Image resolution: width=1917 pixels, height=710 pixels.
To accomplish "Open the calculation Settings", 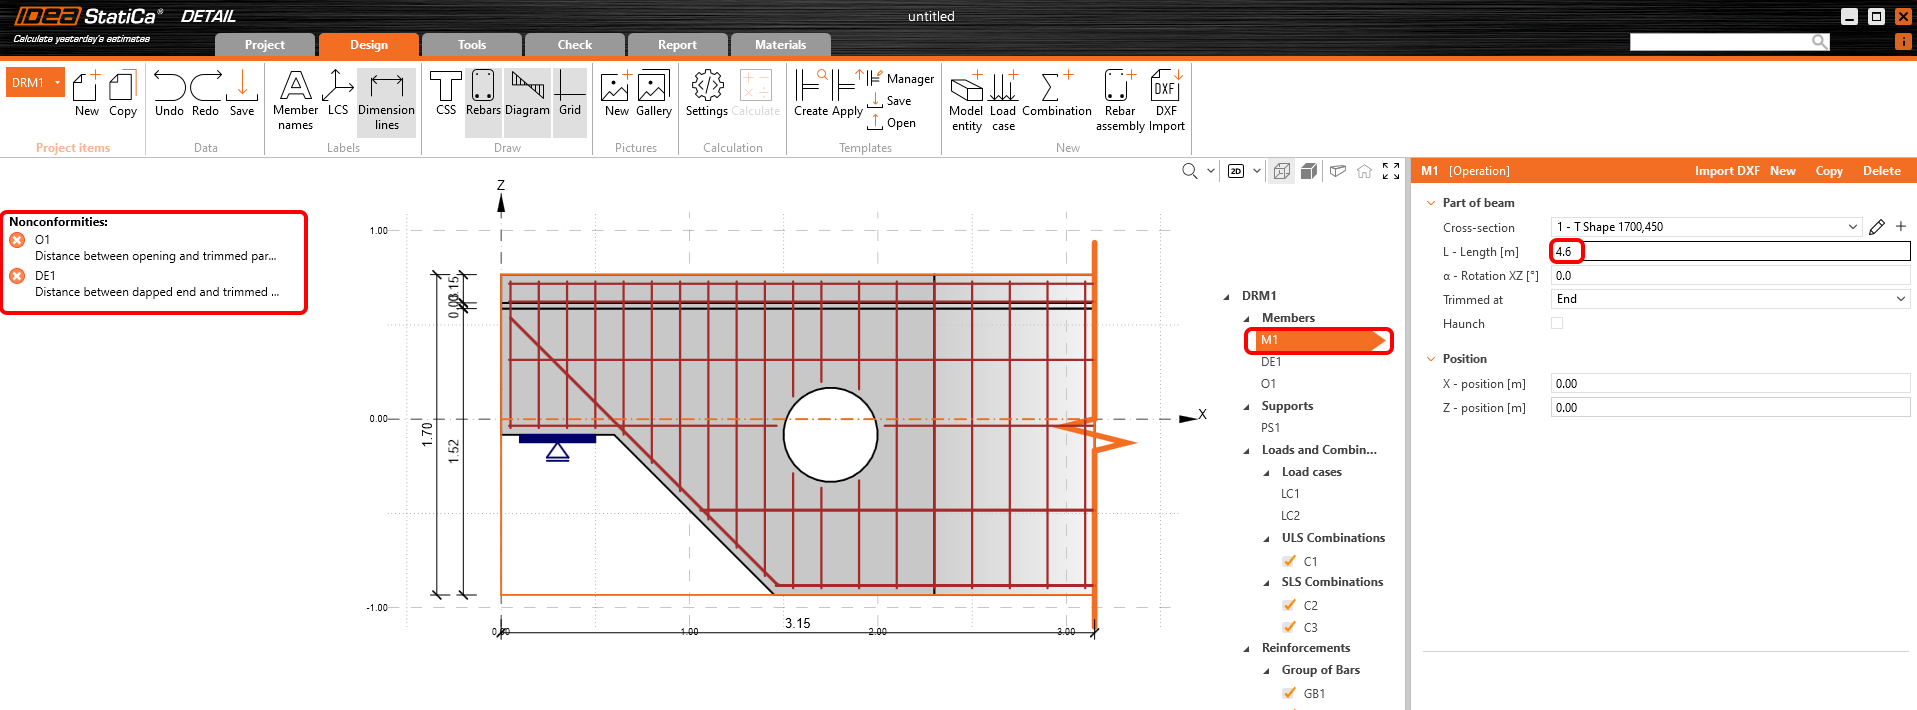I will click(x=707, y=95).
